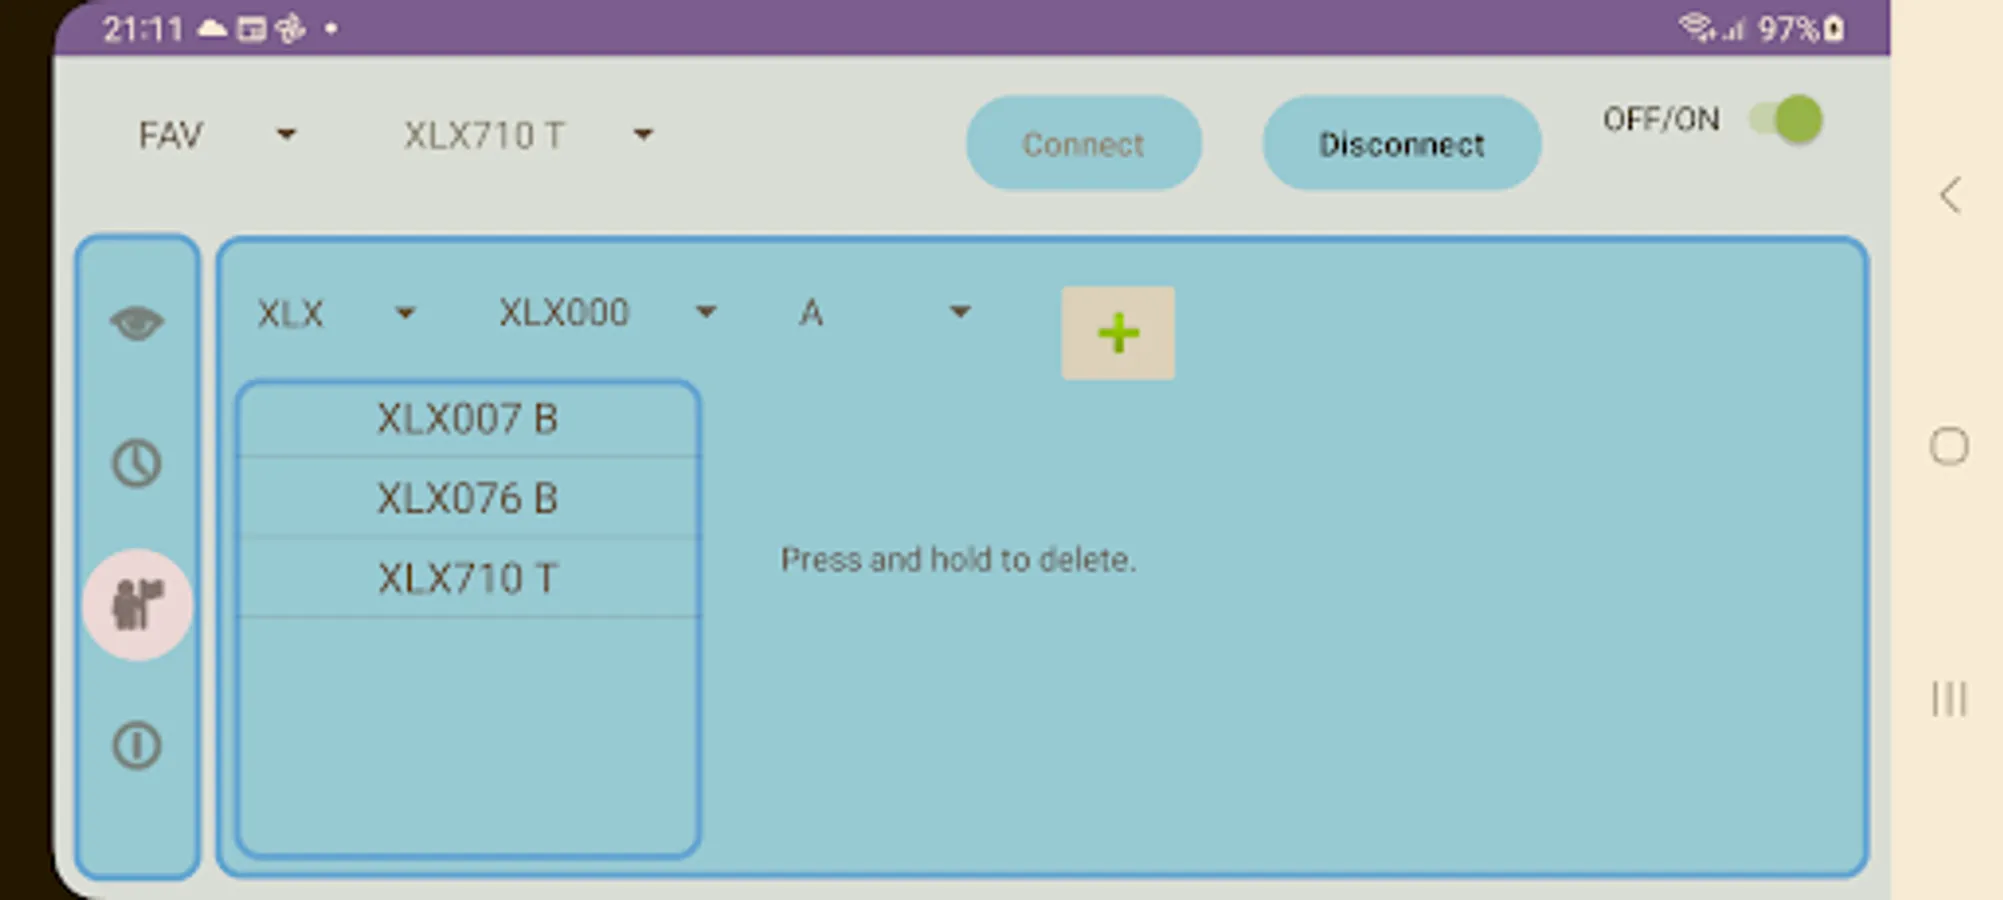The height and width of the screenshot is (900, 2003).
Task: Switch OFF/ON control to the off position
Action: tap(1784, 120)
